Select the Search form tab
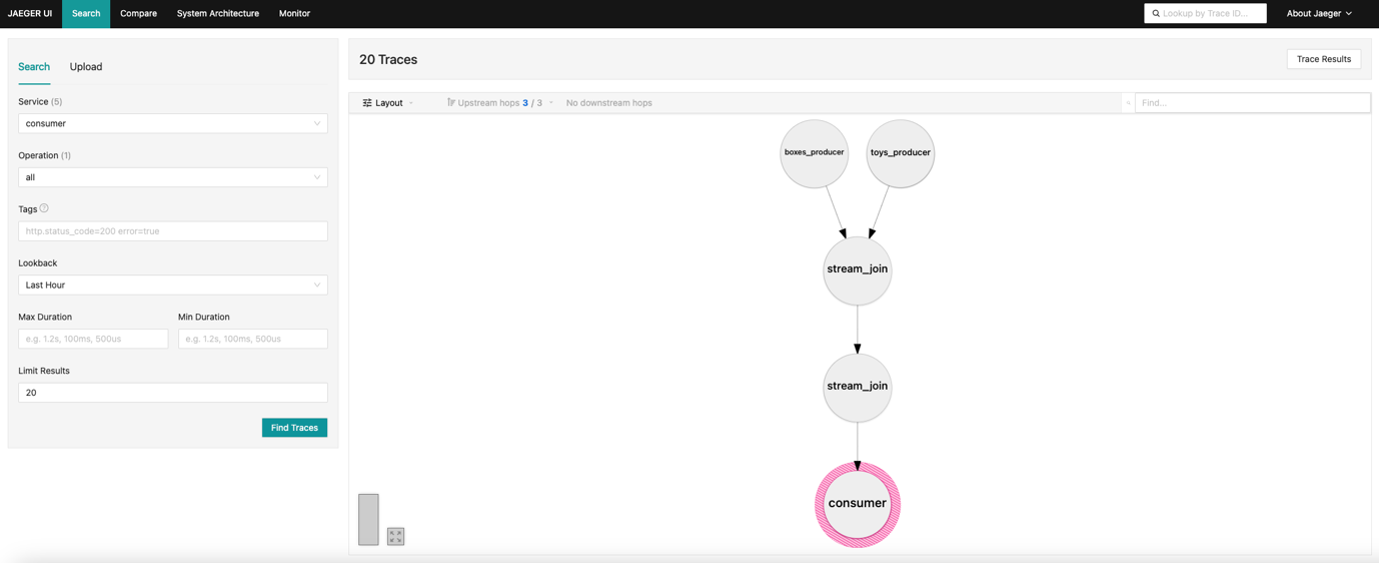This screenshot has height=568, width=1384. [x=34, y=67]
